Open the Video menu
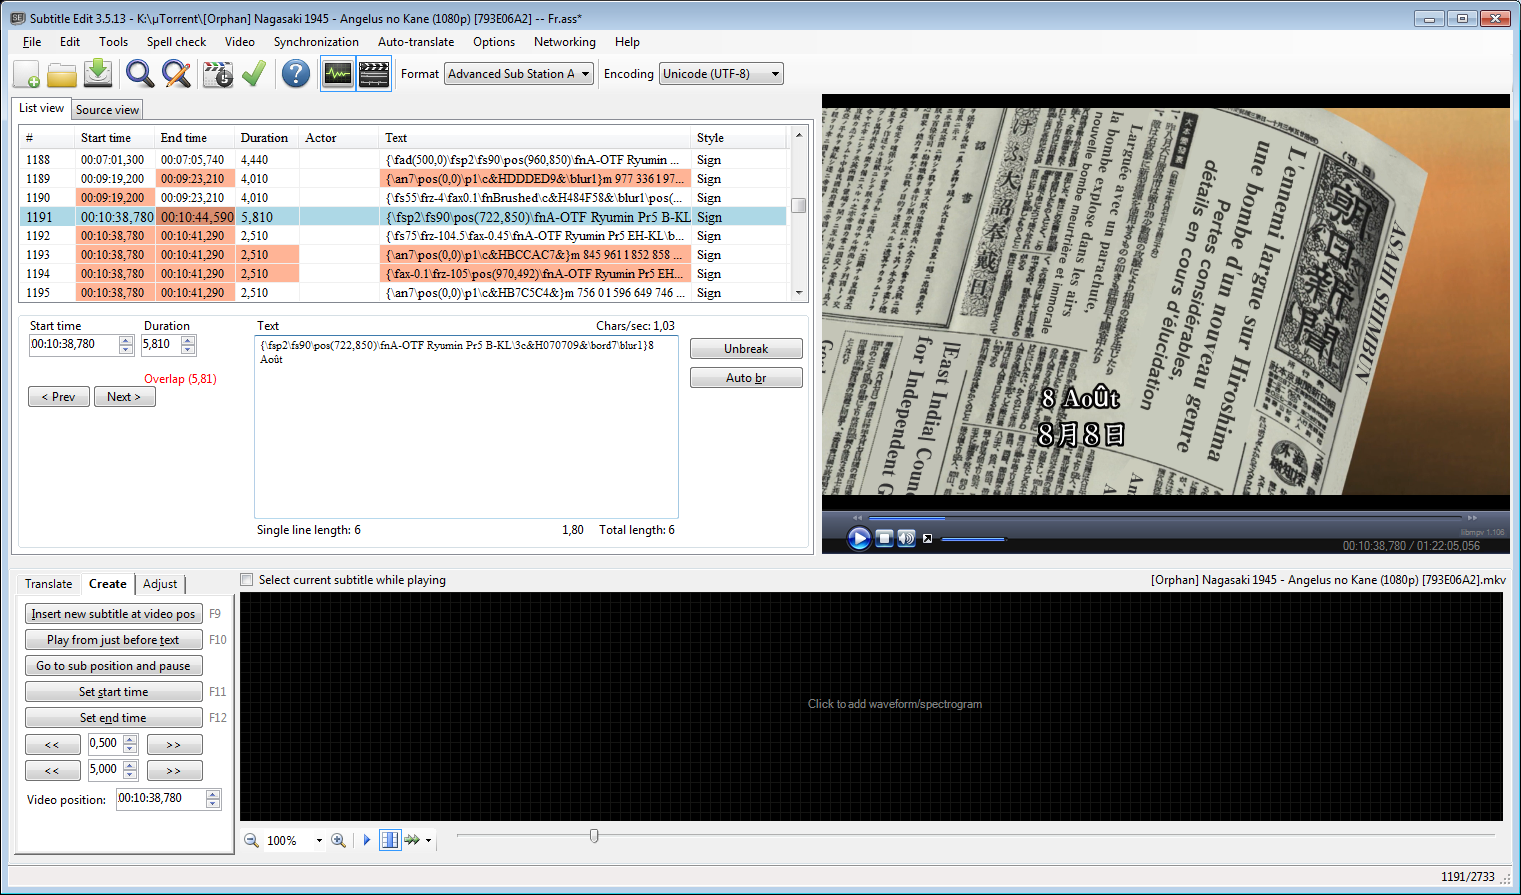 coord(240,42)
